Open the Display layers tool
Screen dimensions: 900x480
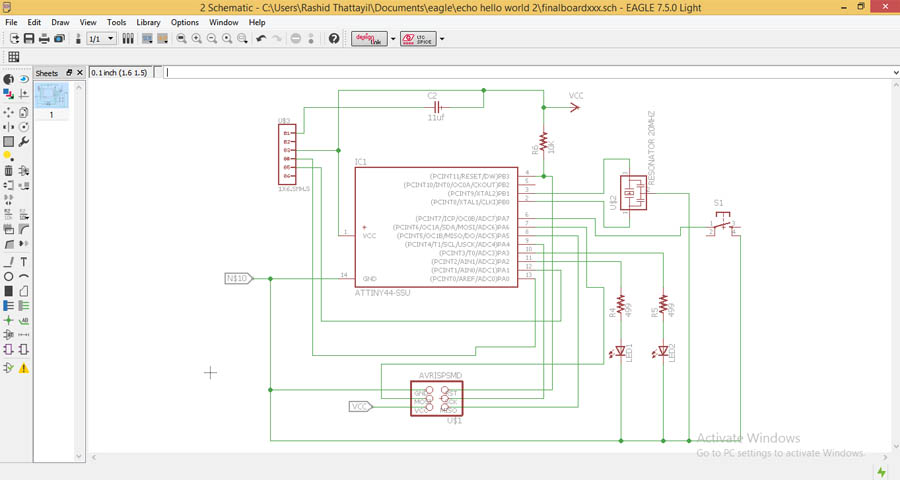click(x=8, y=94)
